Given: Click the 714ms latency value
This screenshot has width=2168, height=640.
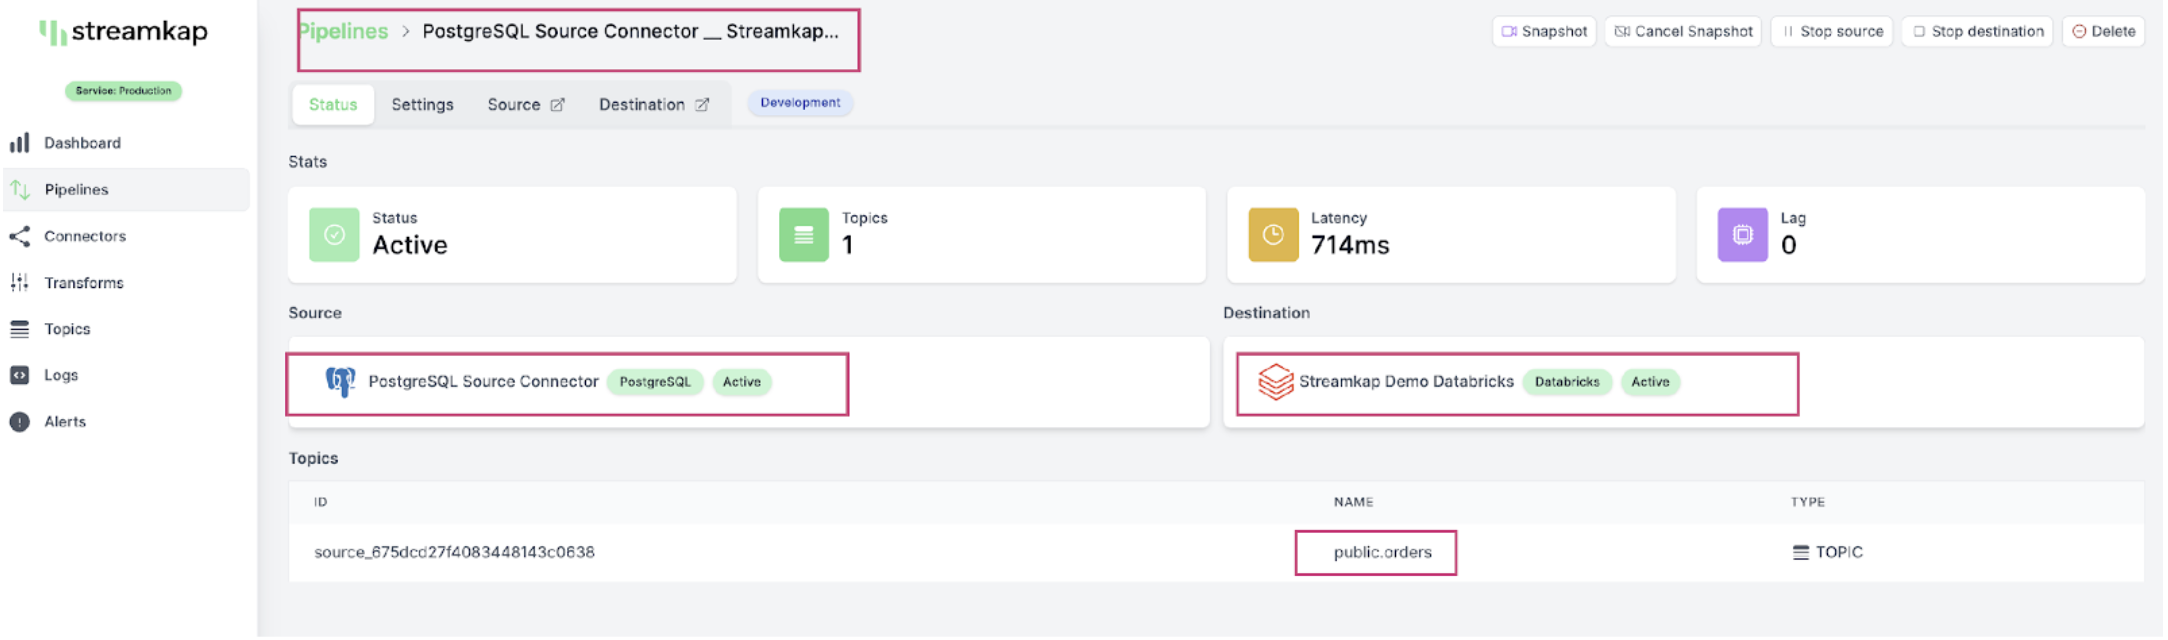Looking at the screenshot, I should [x=1350, y=245].
